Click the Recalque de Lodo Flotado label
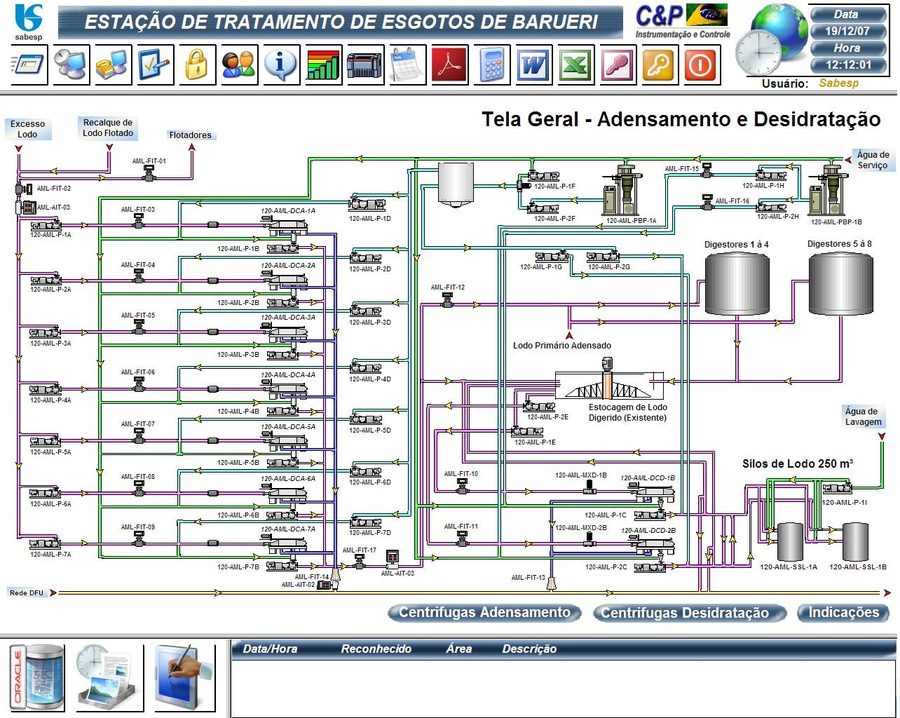900x718 pixels. (x=108, y=128)
